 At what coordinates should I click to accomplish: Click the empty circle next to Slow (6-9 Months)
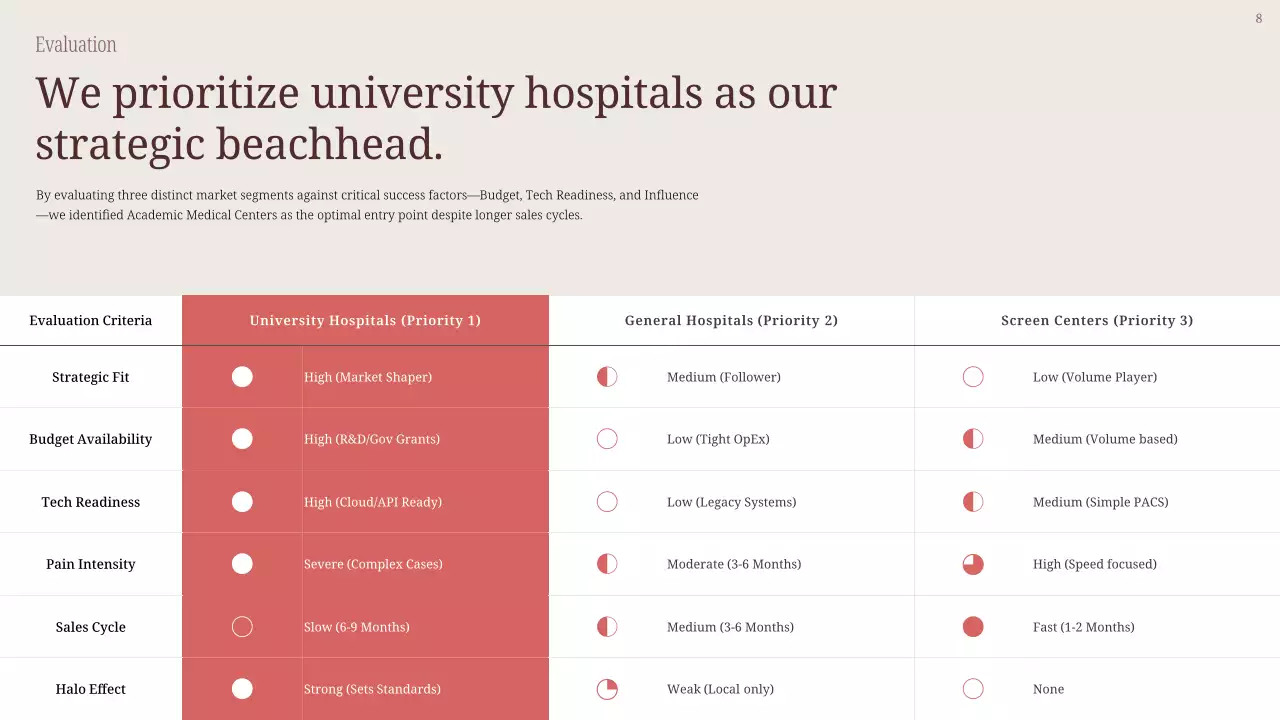coord(242,627)
